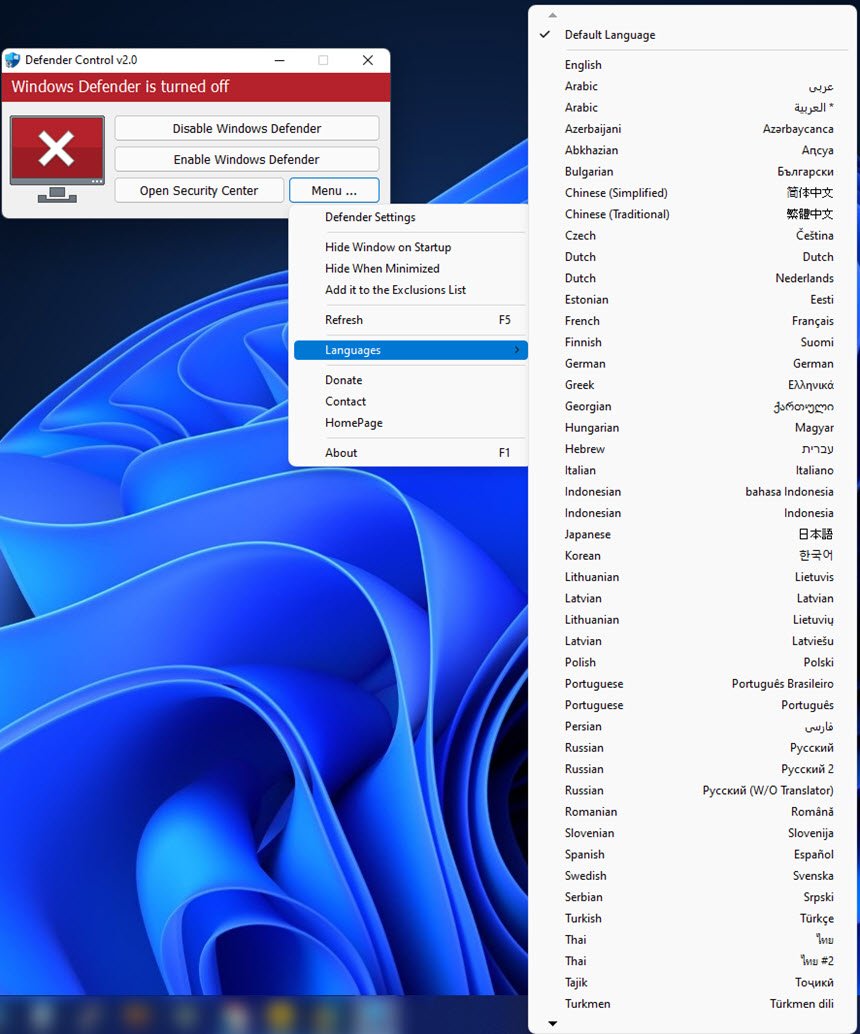Open HomePage menu entry
Image resolution: width=860 pixels, height=1034 pixels.
point(410,423)
